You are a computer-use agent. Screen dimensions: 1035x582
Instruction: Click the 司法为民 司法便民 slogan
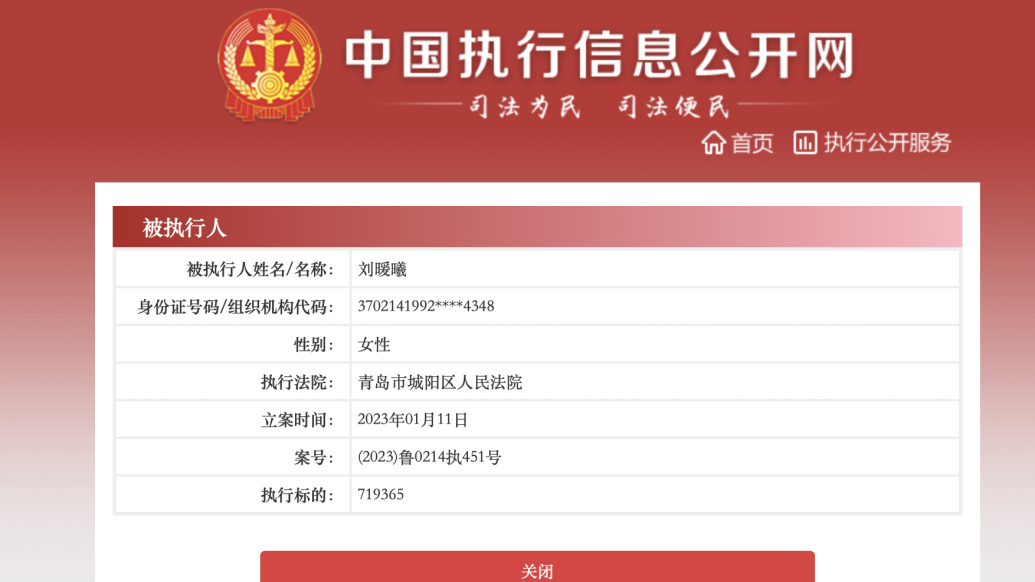click(x=600, y=106)
